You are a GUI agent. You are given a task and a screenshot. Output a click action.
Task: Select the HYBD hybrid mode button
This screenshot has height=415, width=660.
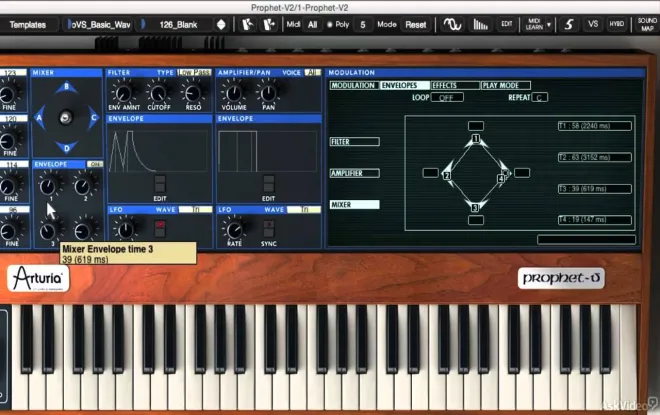(x=617, y=24)
